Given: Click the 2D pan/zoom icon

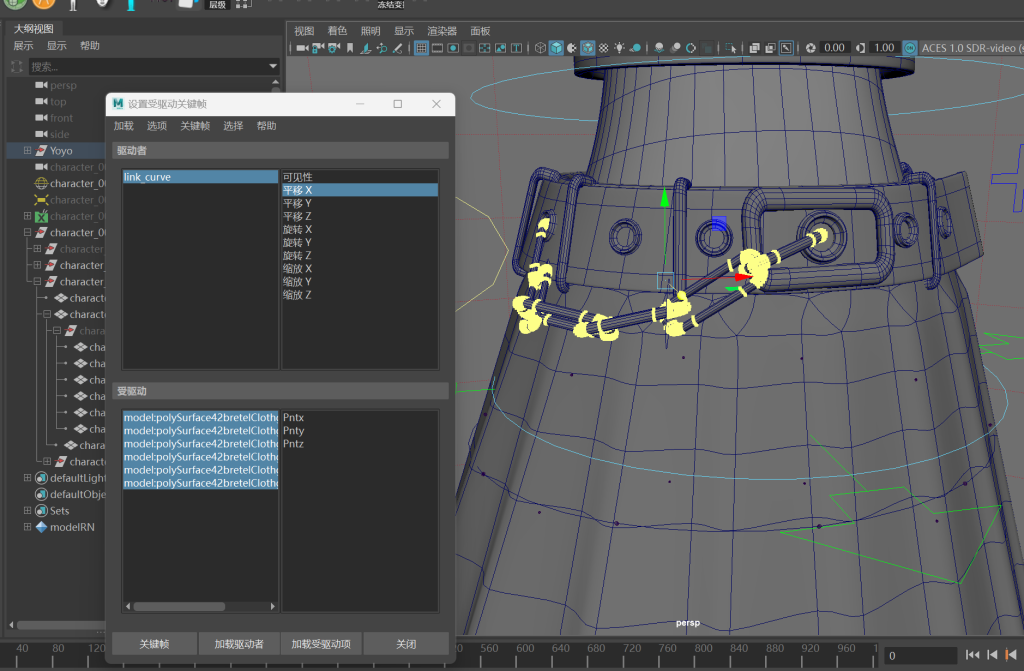Looking at the screenshot, I should pos(381,48).
